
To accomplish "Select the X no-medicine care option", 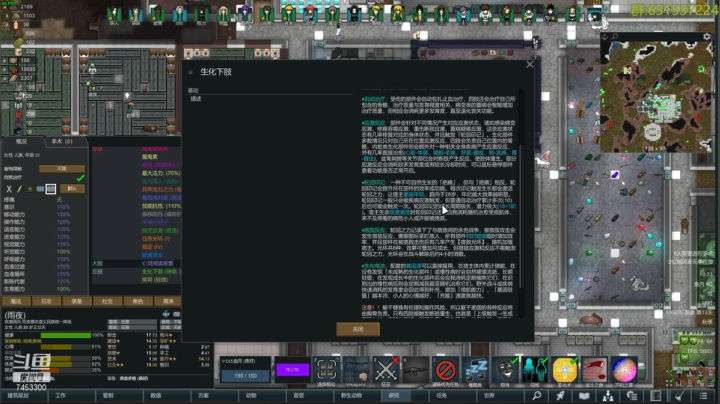I will pyautogui.click(x=9, y=189).
